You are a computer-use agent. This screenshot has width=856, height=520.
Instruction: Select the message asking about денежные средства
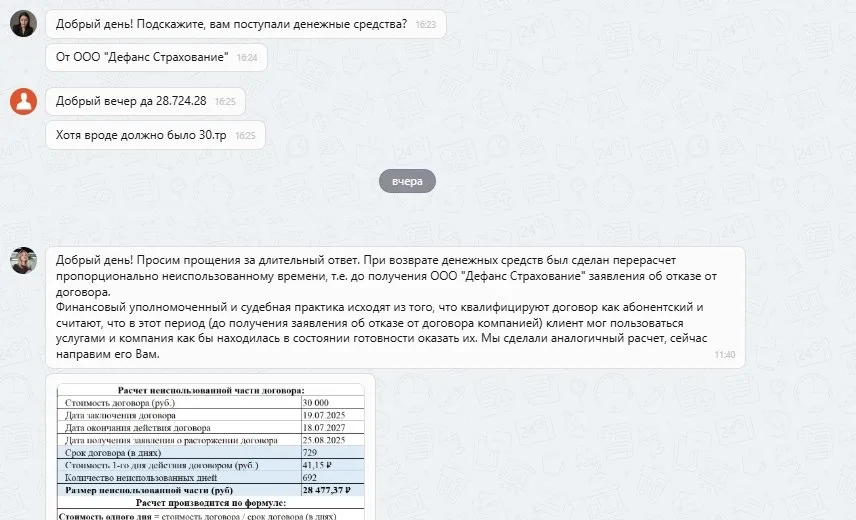click(231, 24)
